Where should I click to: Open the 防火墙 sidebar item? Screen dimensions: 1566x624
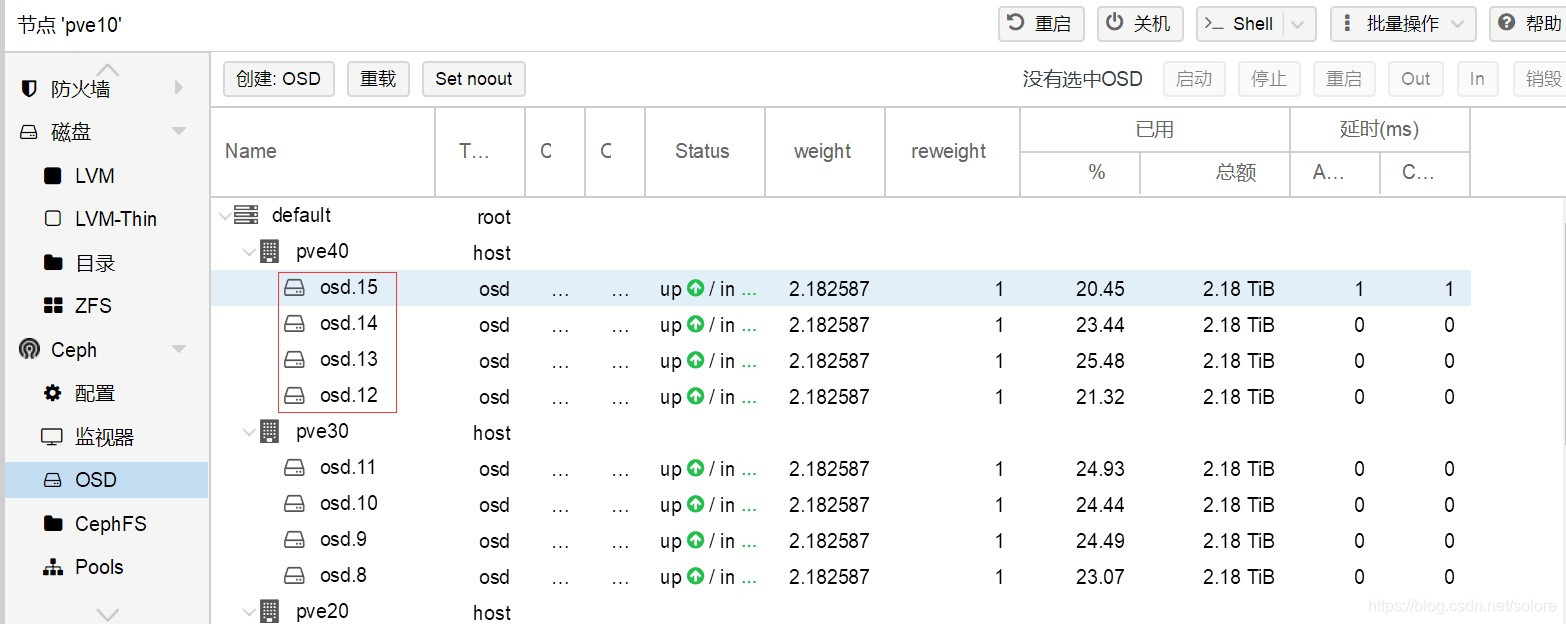(x=105, y=88)
